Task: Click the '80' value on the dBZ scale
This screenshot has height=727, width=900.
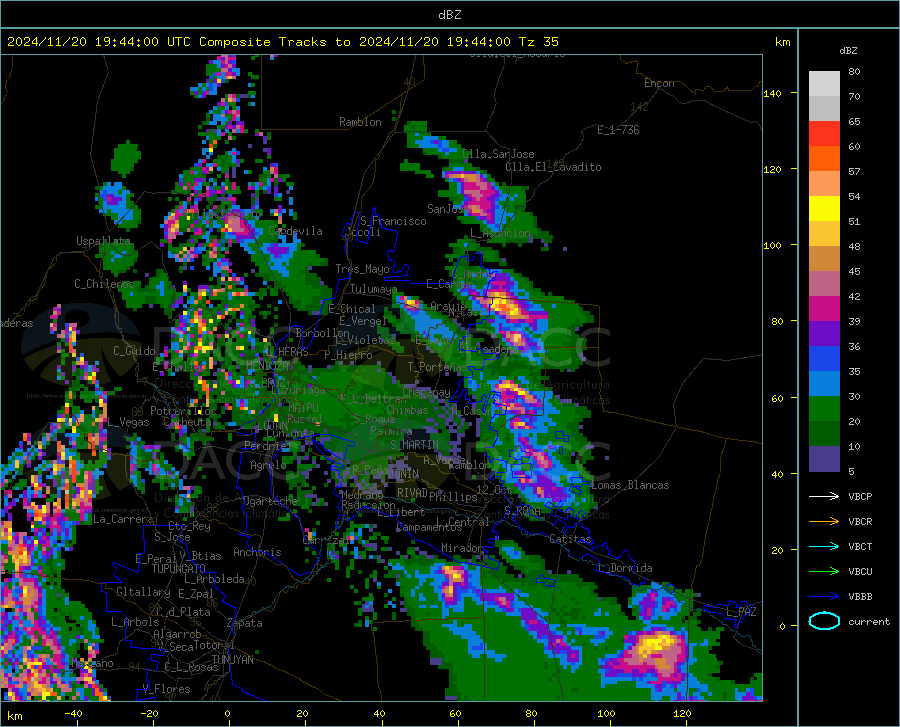Action: (854, 72)
